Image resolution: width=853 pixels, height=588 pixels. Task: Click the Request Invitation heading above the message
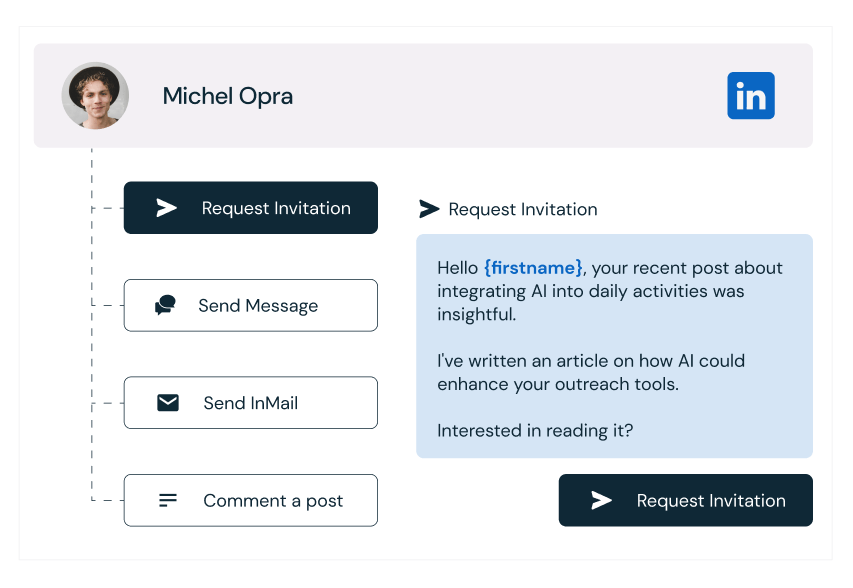click(522, 209)
